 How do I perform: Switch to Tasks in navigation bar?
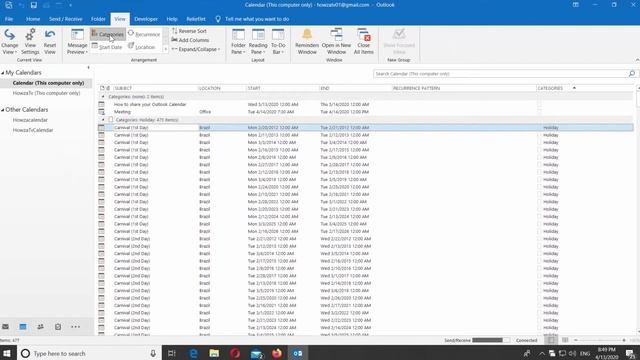(58, 327)
